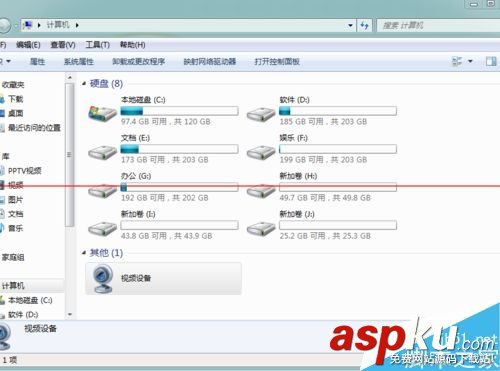Select the 视频设备 webcam icon in file list
The image size is (500, 371).
click(x=102, y=278)
